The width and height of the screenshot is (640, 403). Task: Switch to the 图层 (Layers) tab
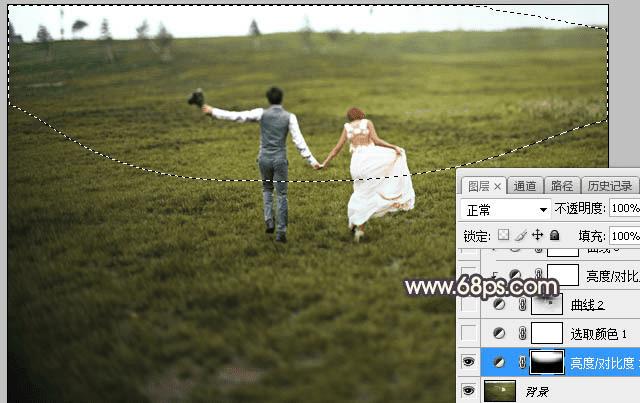[479, 186]
